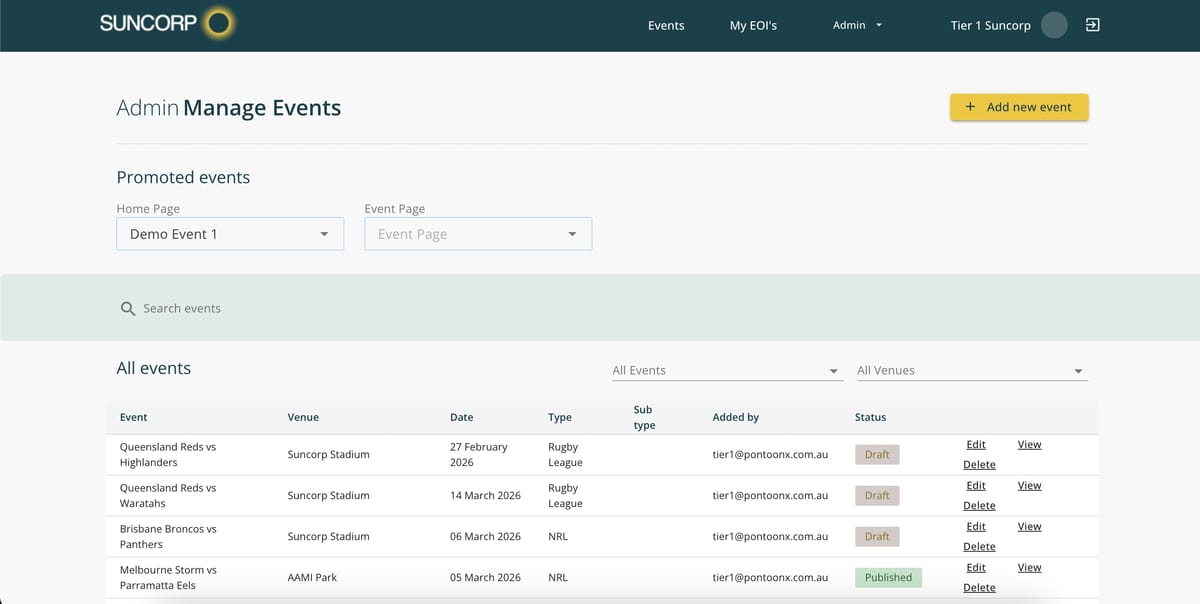
Task: Click the Venue column header
Action: [303, 417]
